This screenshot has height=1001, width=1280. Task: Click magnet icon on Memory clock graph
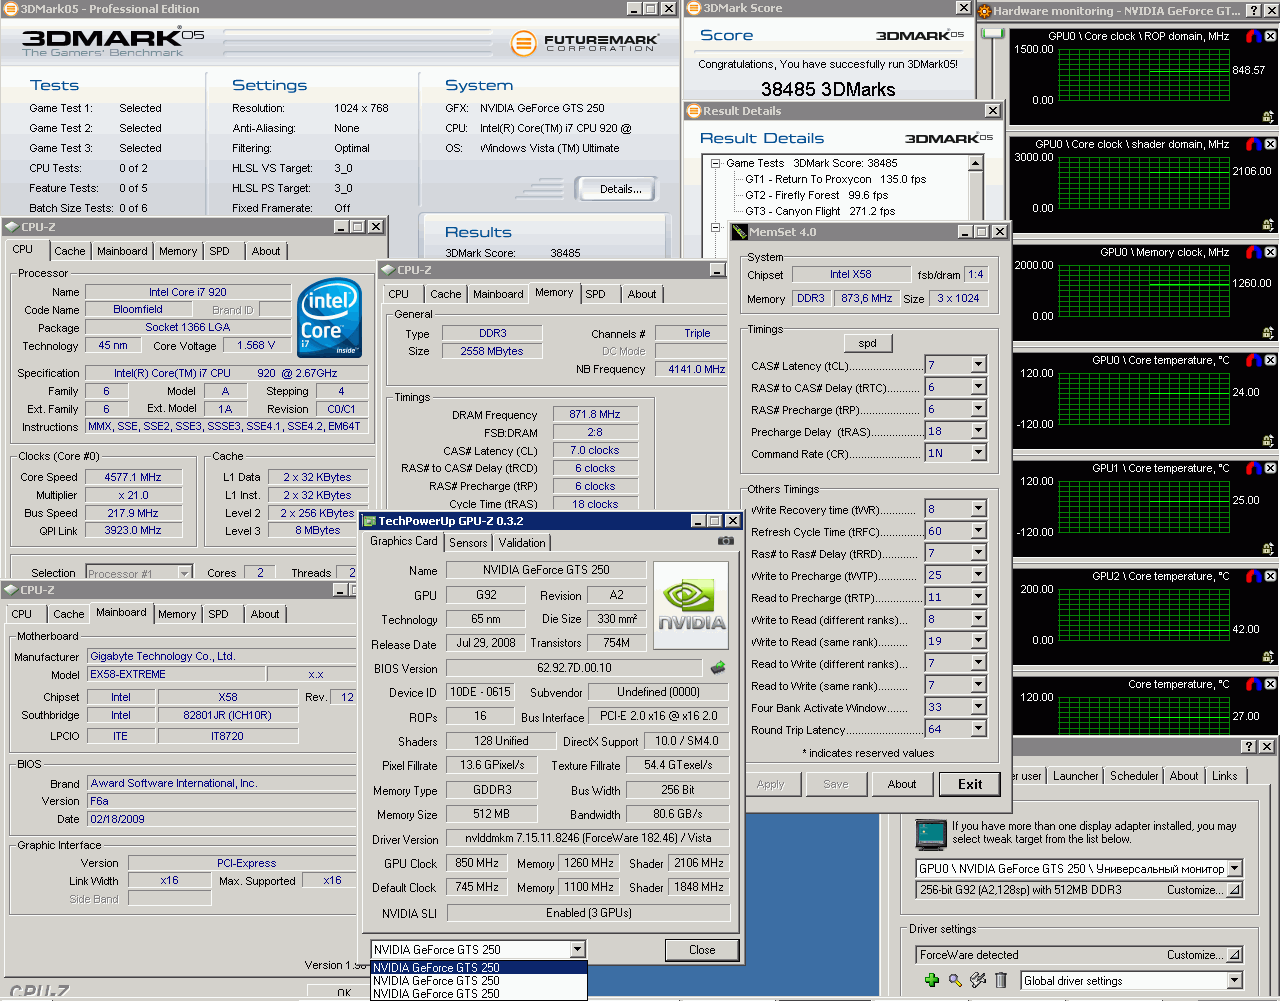click(1254, 252)
